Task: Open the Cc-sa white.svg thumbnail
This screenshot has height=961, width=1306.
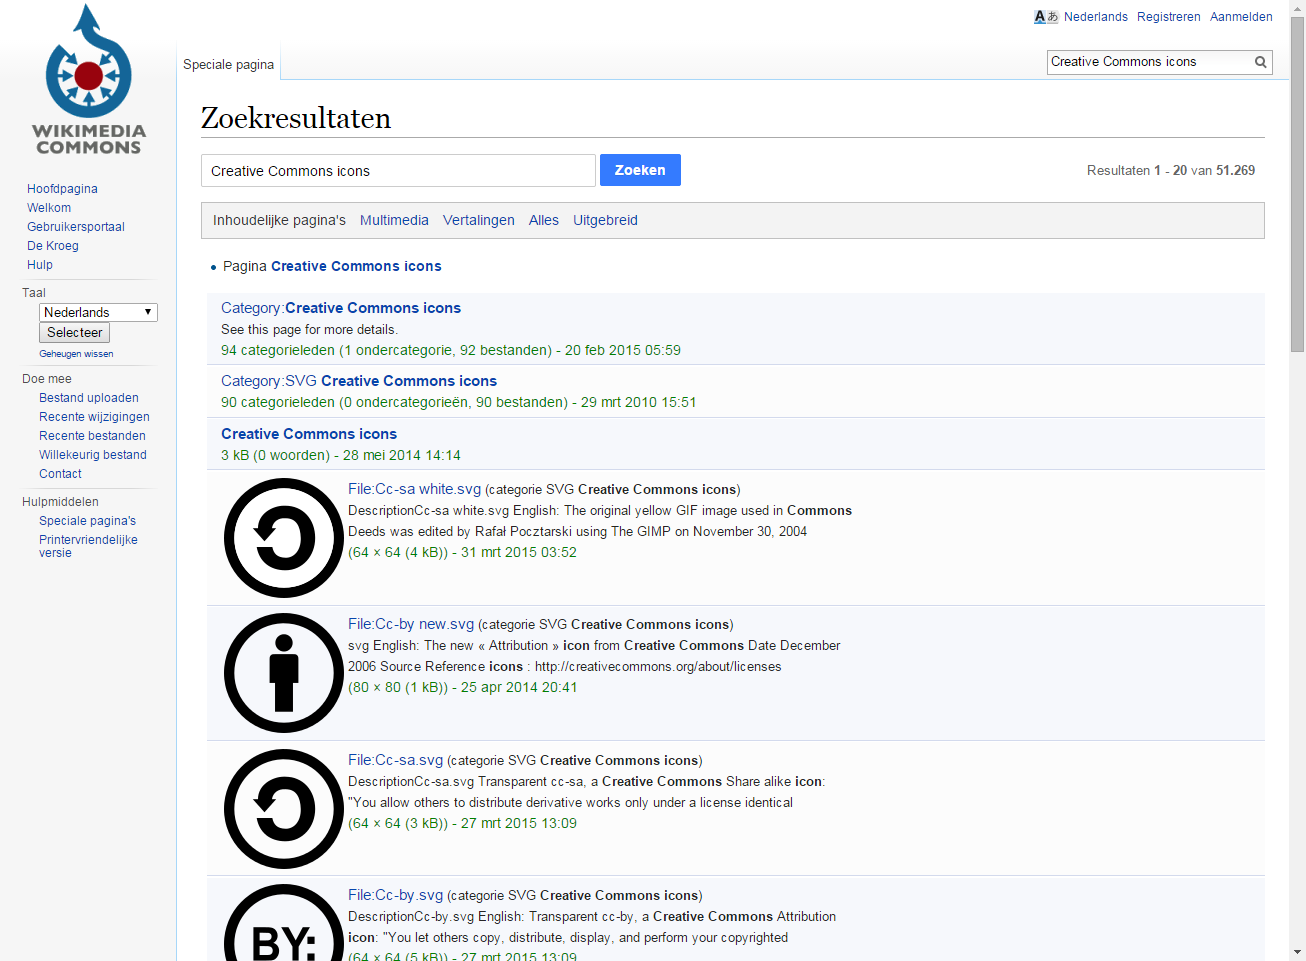Action: (284, 538)
